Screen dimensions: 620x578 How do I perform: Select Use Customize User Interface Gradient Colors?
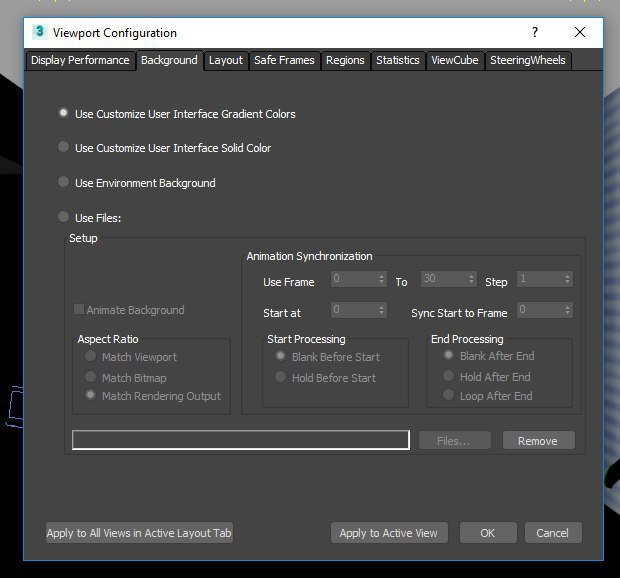[64, 114]
